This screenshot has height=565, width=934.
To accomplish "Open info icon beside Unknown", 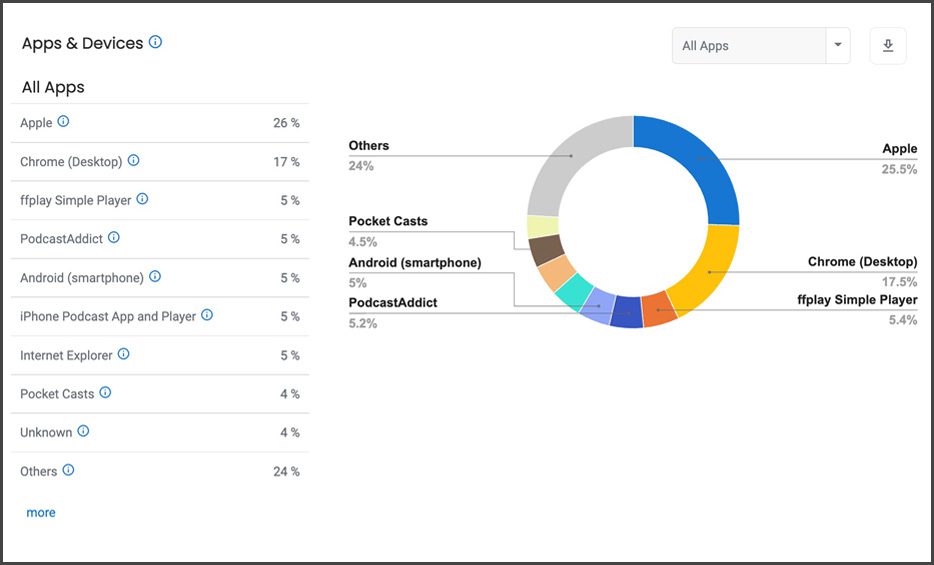I will [x=83, y=431].
